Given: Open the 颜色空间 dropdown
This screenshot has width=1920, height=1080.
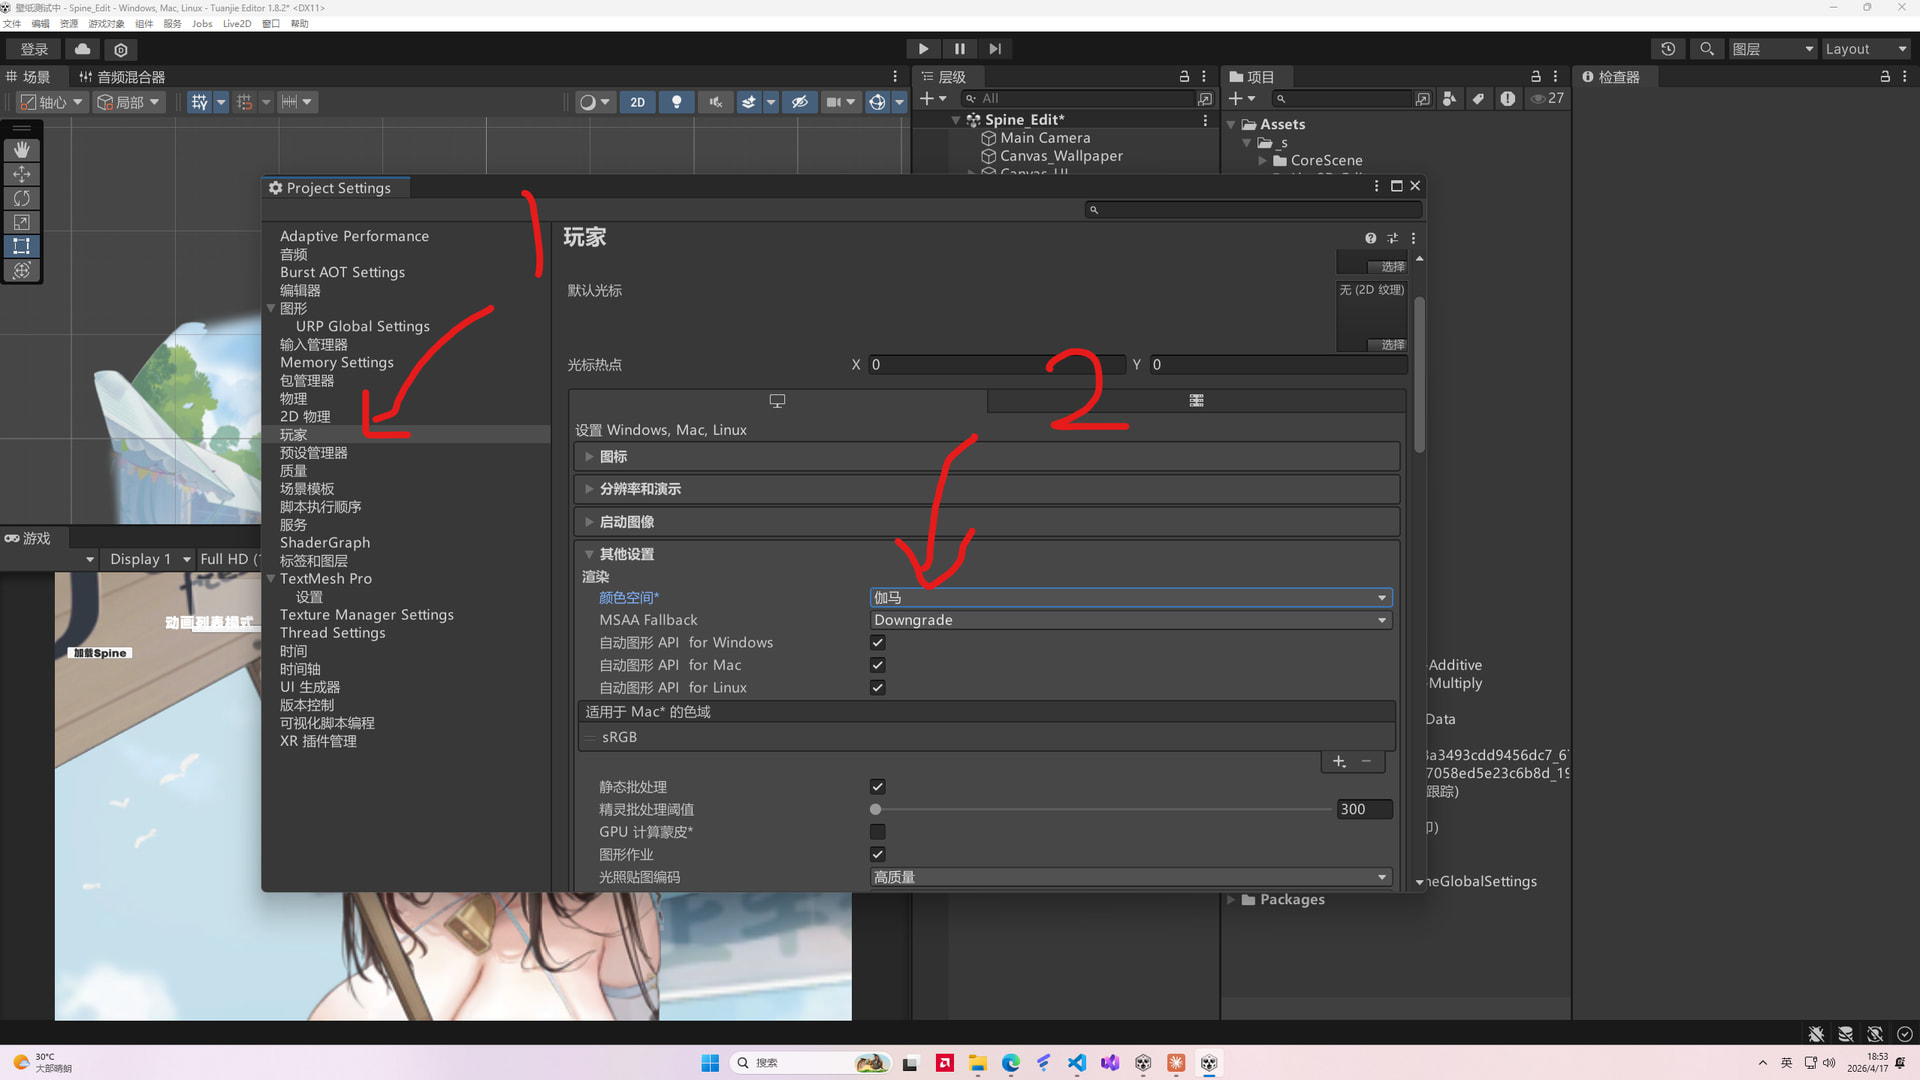Looking at the screenshot, I should point(1130,598).
